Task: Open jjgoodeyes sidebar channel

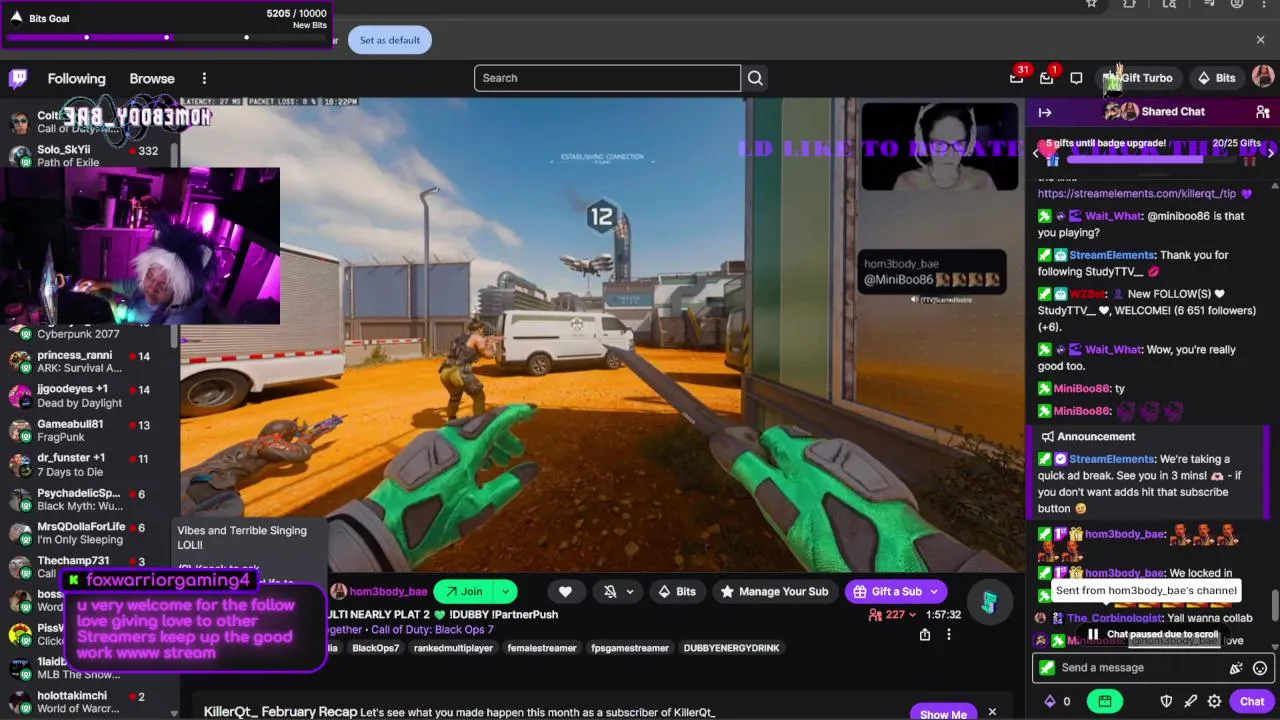Action: coord(88,396)
